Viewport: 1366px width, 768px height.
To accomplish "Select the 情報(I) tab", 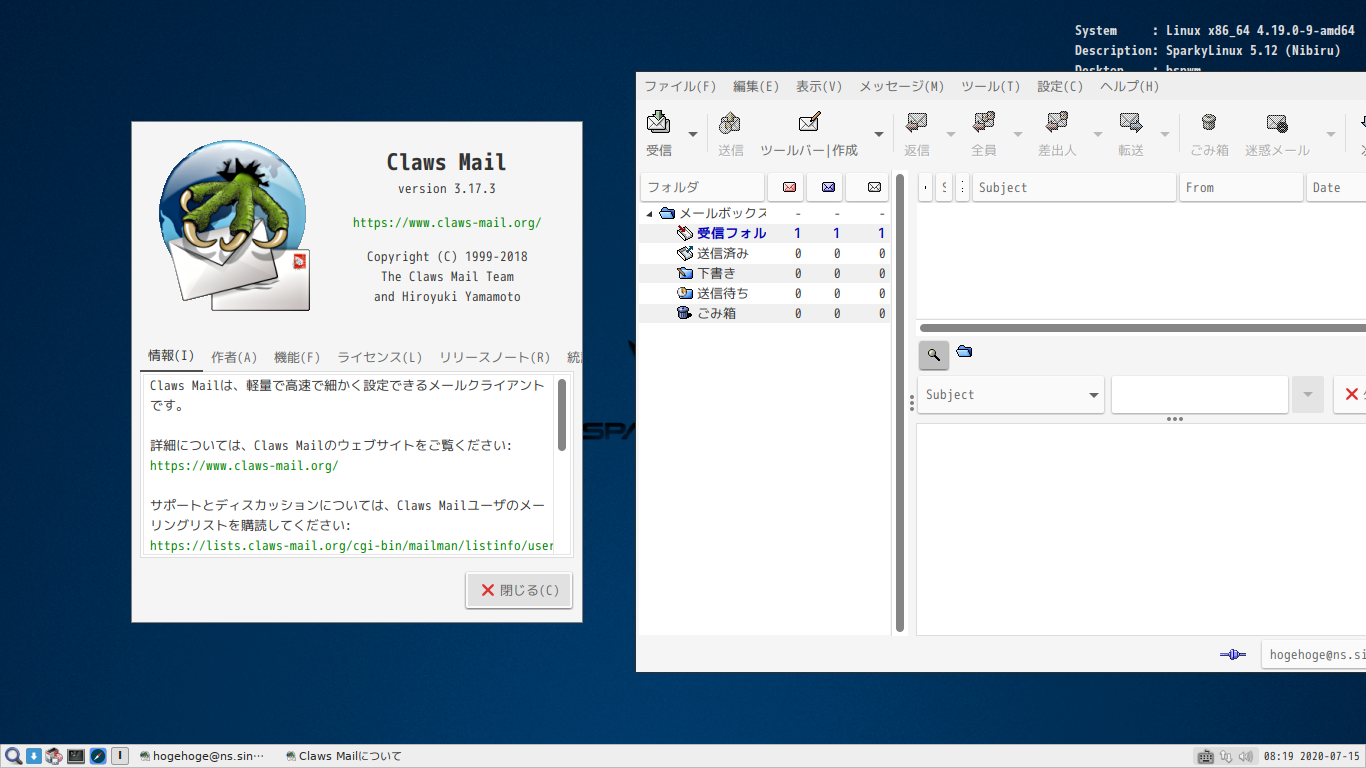I will click(x=171, y=356).
